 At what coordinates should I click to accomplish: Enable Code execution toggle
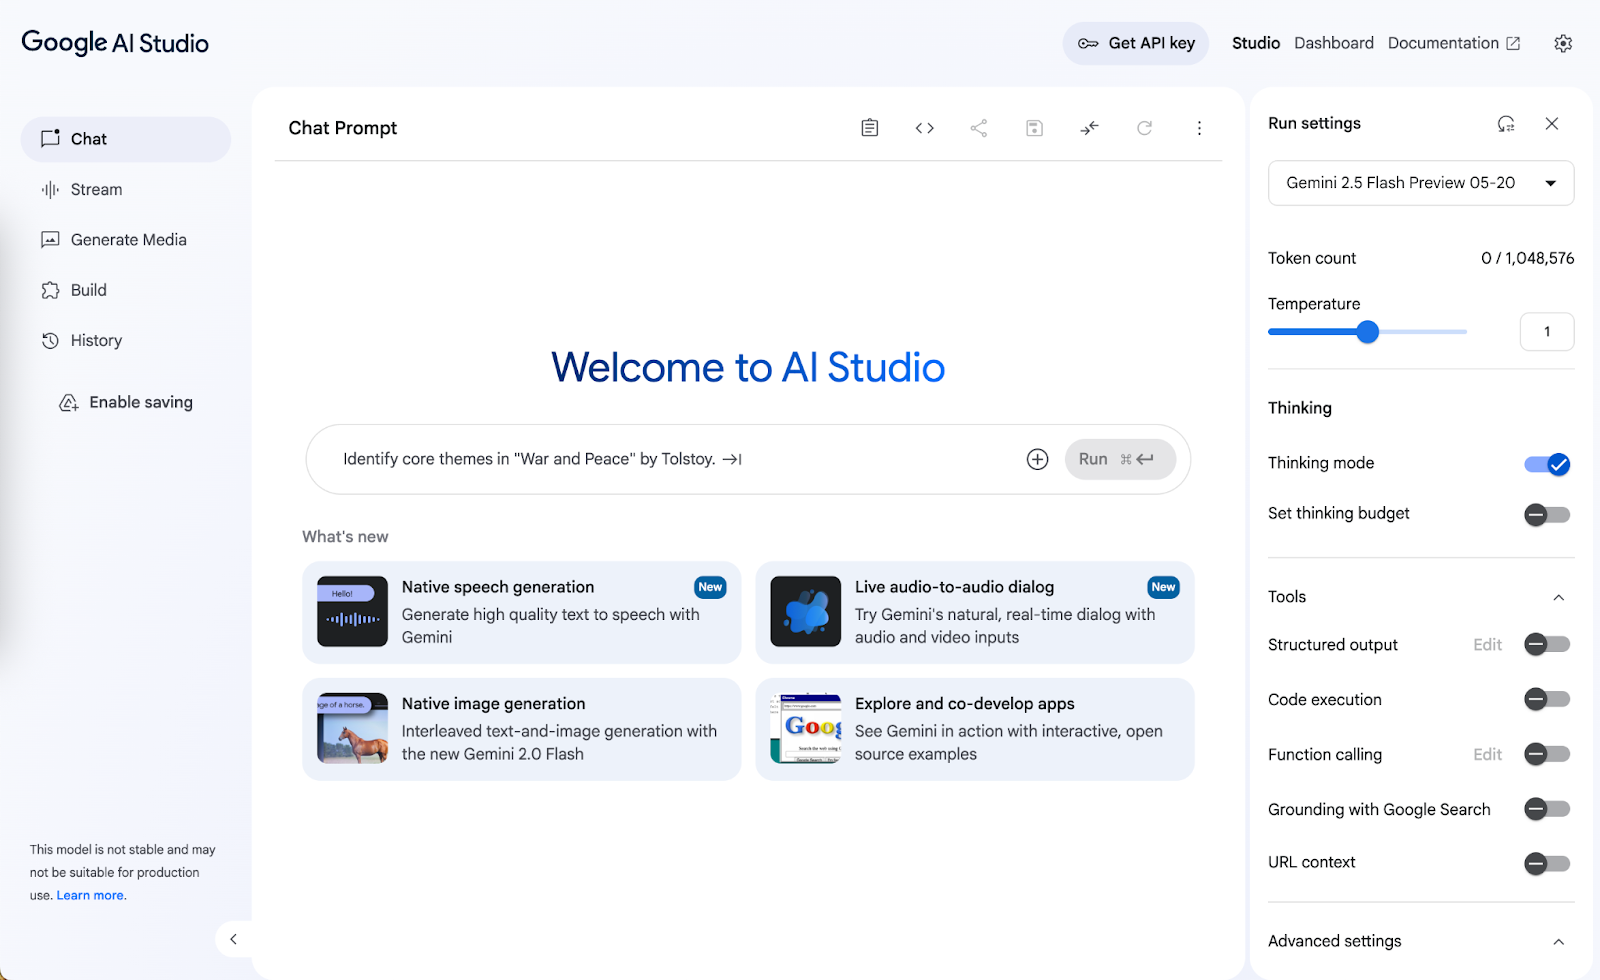click(x=1547, y=700)
